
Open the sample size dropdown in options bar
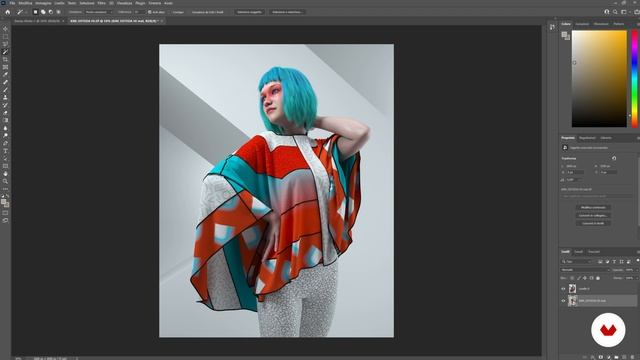click(x=98, y=12)
